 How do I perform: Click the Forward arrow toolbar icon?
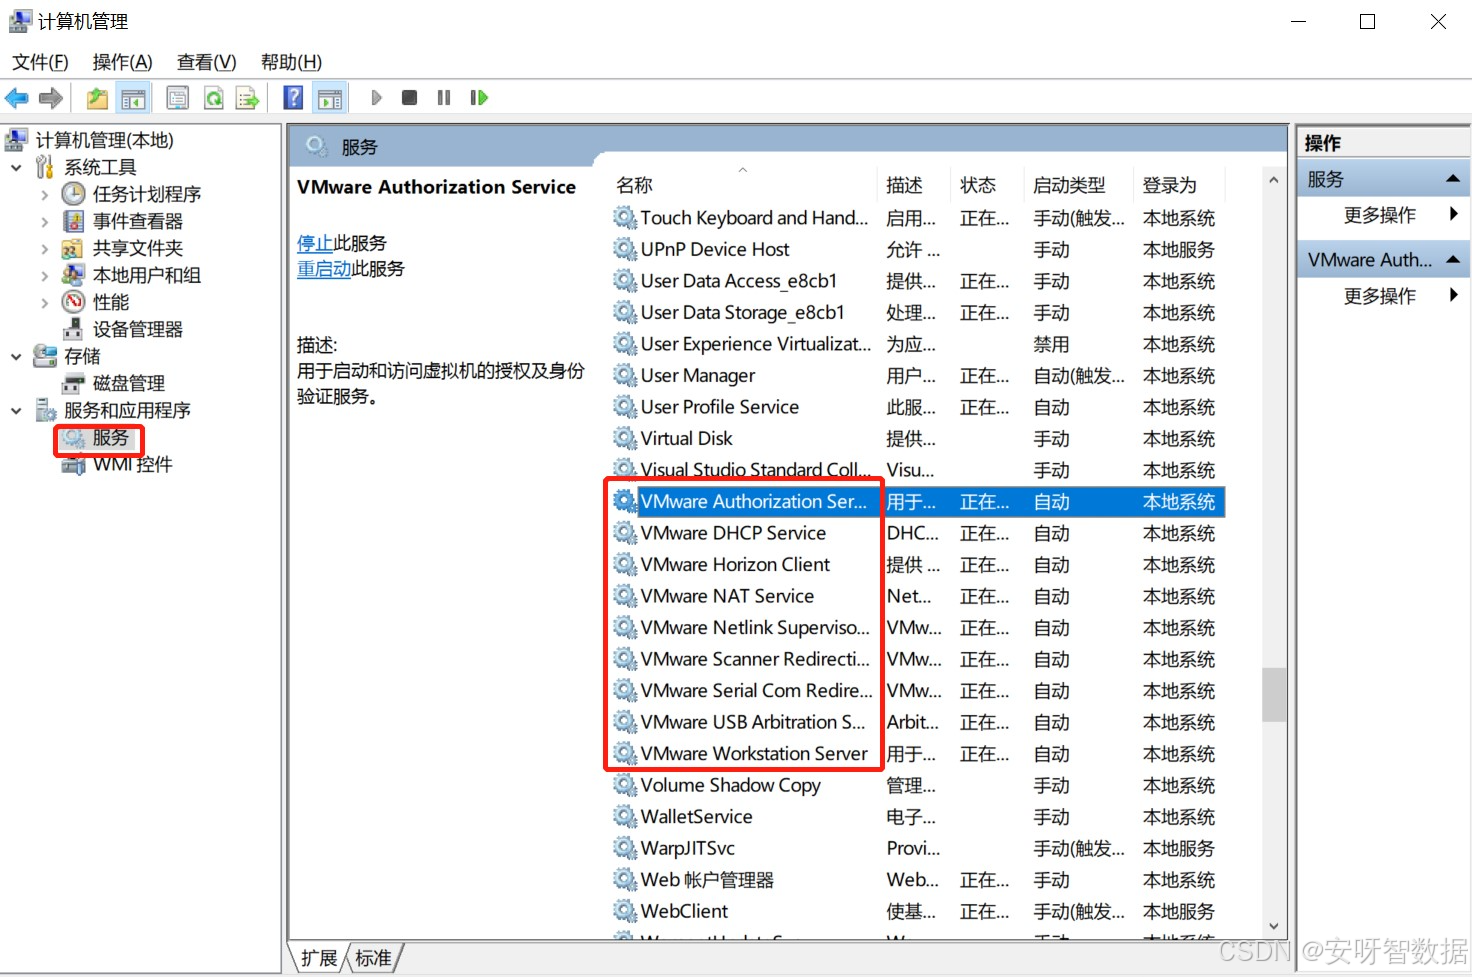[x=51, y=98]
